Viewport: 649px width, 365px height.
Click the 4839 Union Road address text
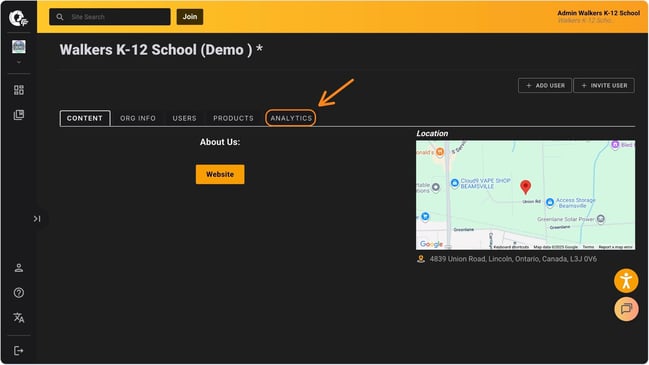coord(513,259)
